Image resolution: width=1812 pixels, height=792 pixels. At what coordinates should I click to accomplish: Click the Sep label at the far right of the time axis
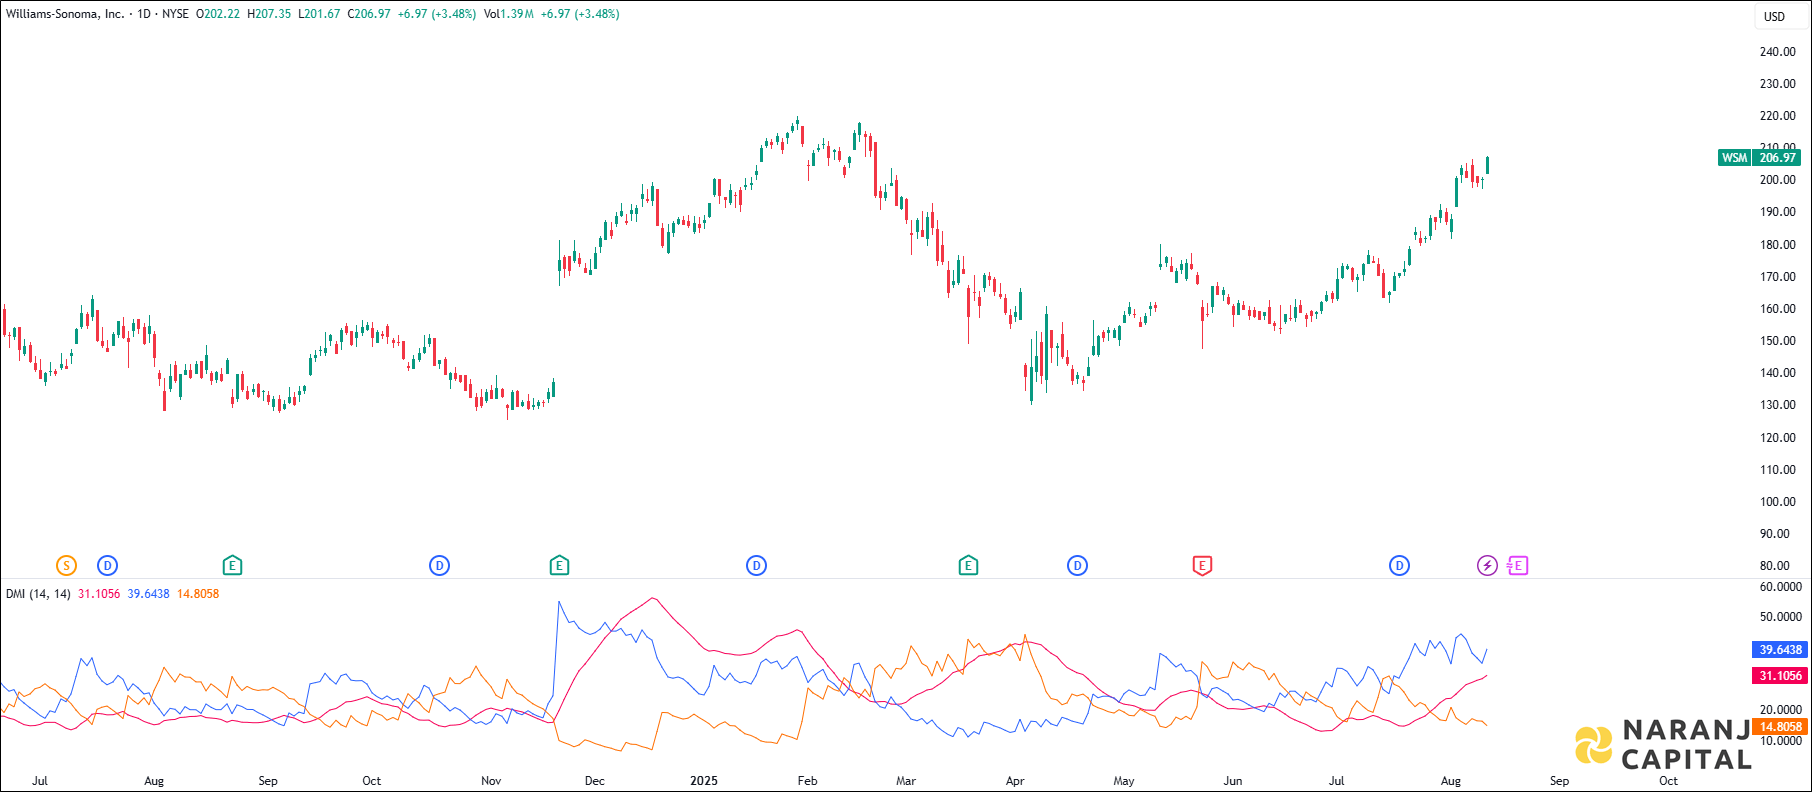(1560, 781)
